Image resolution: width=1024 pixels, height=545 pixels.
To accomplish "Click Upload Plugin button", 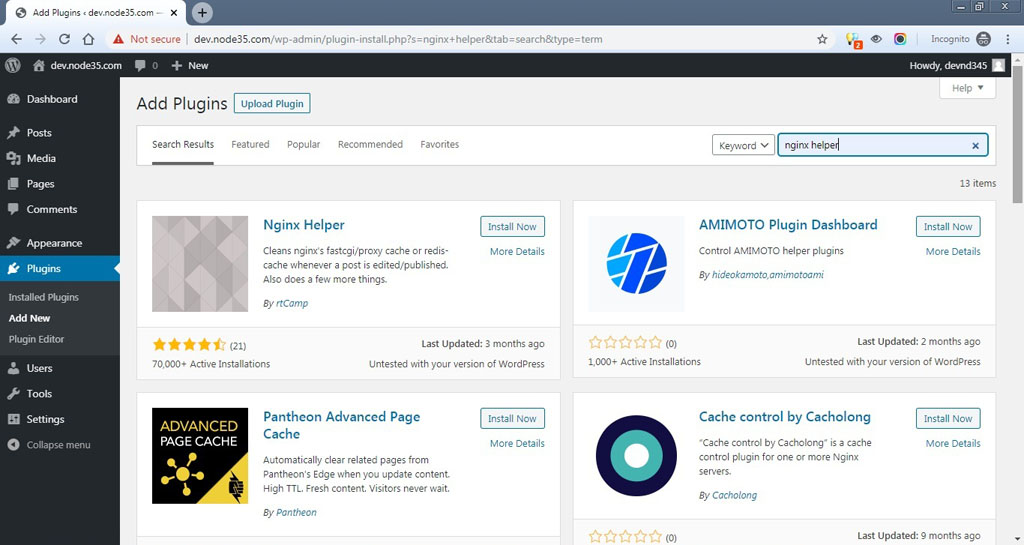I will coord(272,103).
